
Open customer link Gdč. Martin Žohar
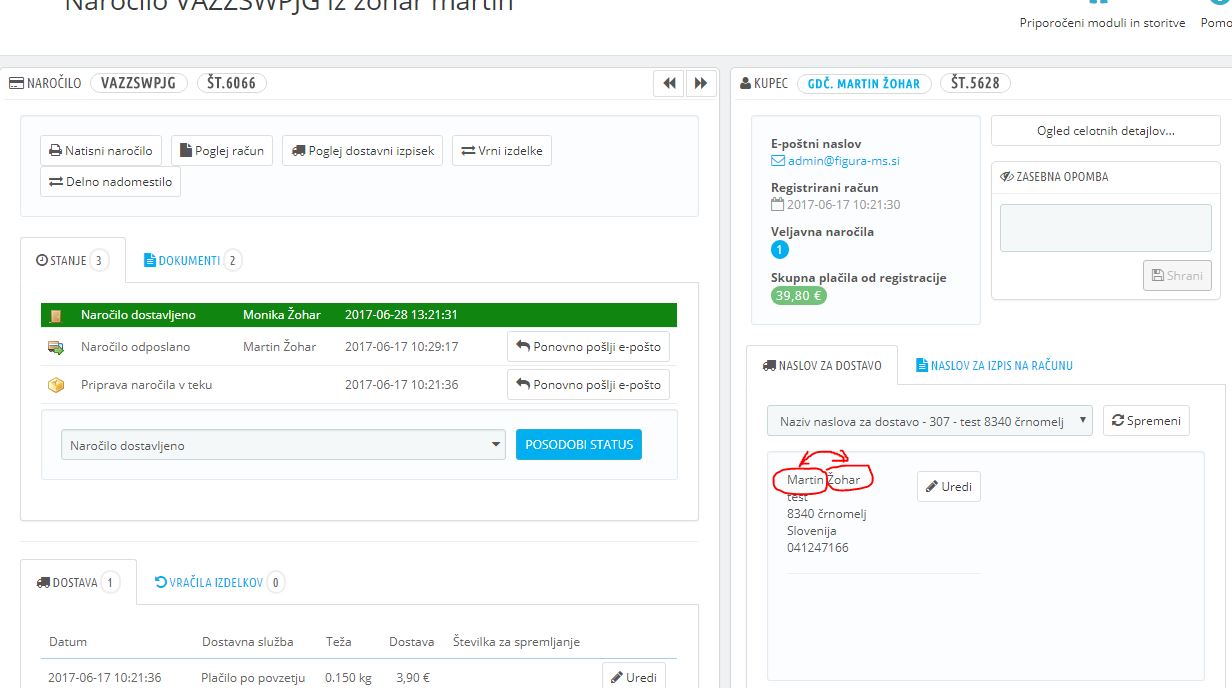click(x=864, y=83)
